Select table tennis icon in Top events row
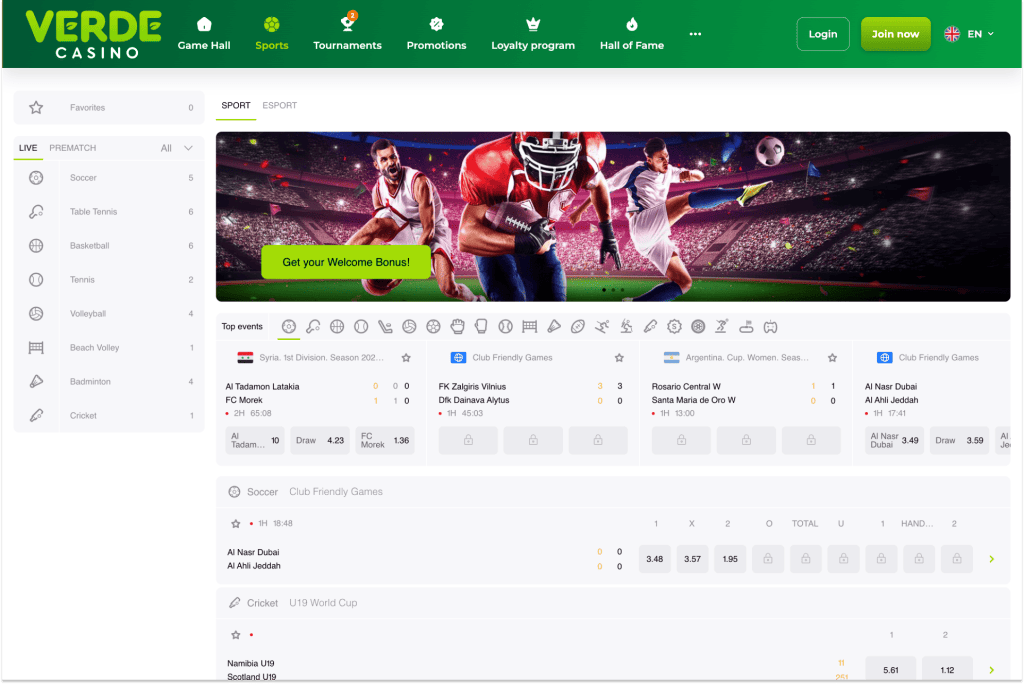 click(x=313, y=327)
